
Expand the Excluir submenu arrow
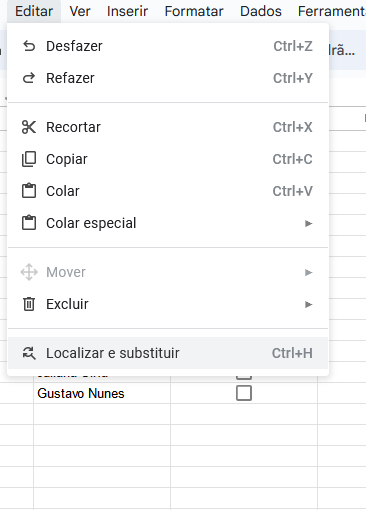pos(309,304)
